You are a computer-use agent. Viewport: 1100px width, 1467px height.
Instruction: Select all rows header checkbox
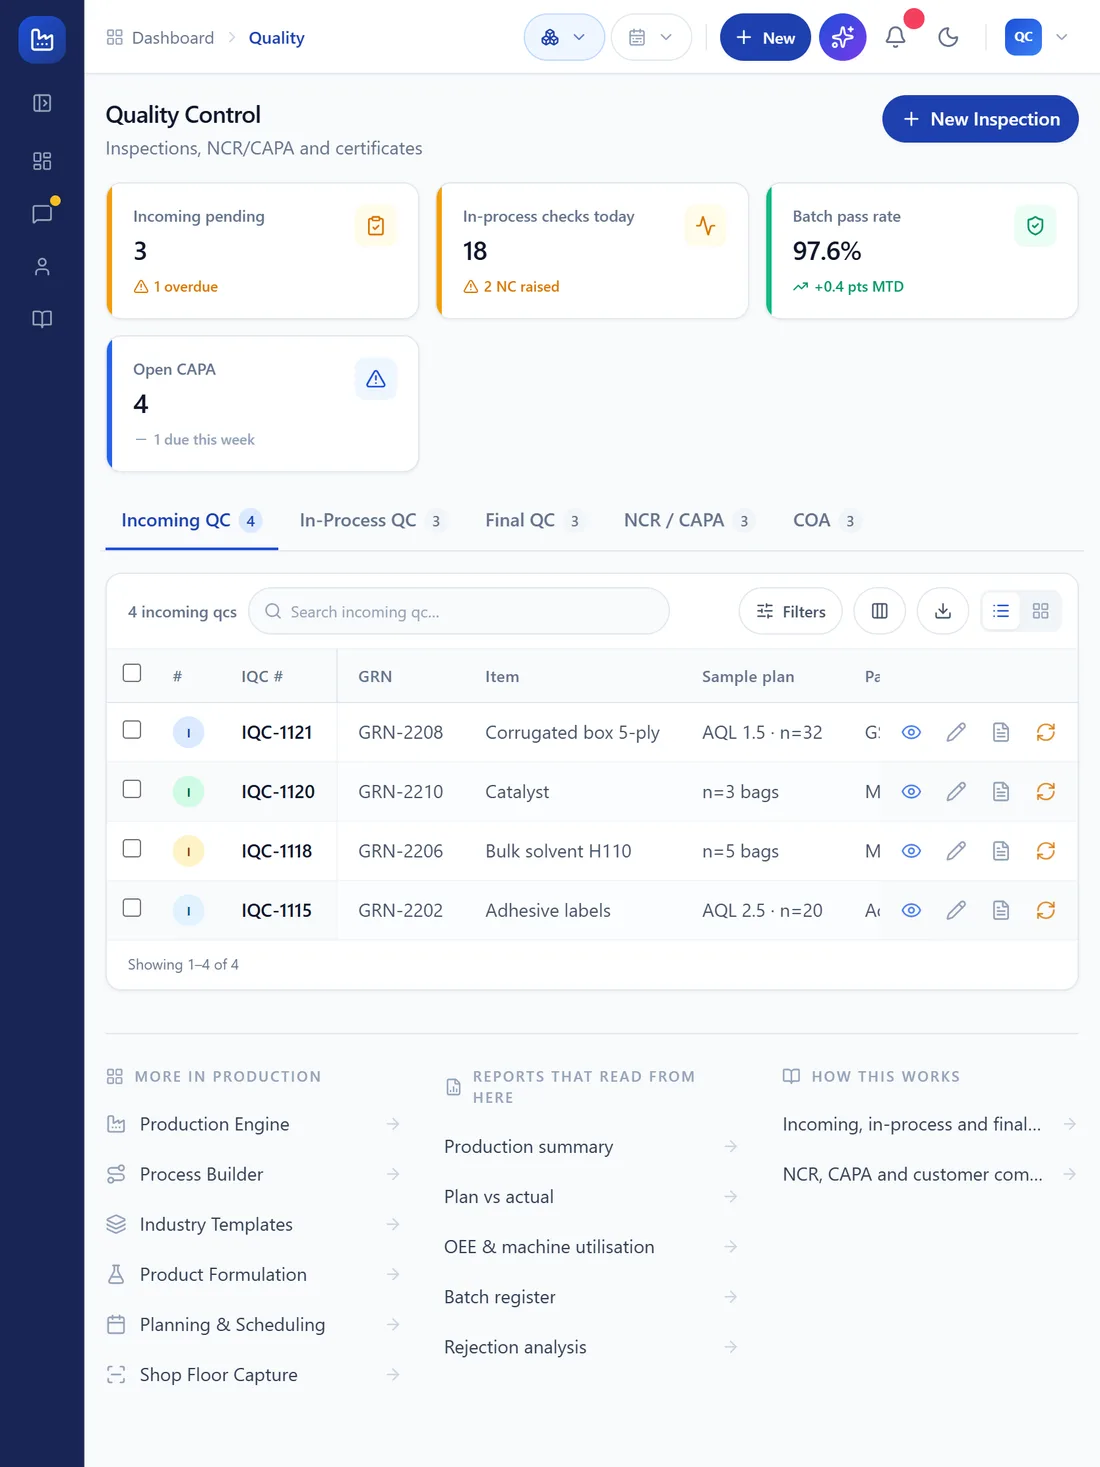(x=132, y=673)
